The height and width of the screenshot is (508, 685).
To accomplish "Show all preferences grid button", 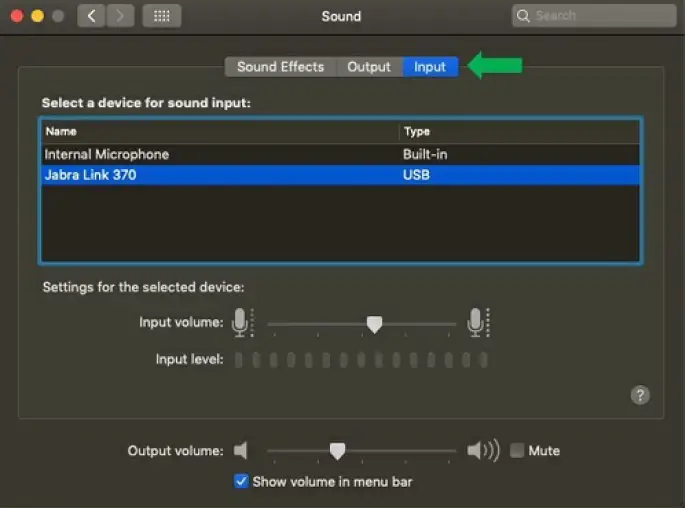I will pos(162,16).
